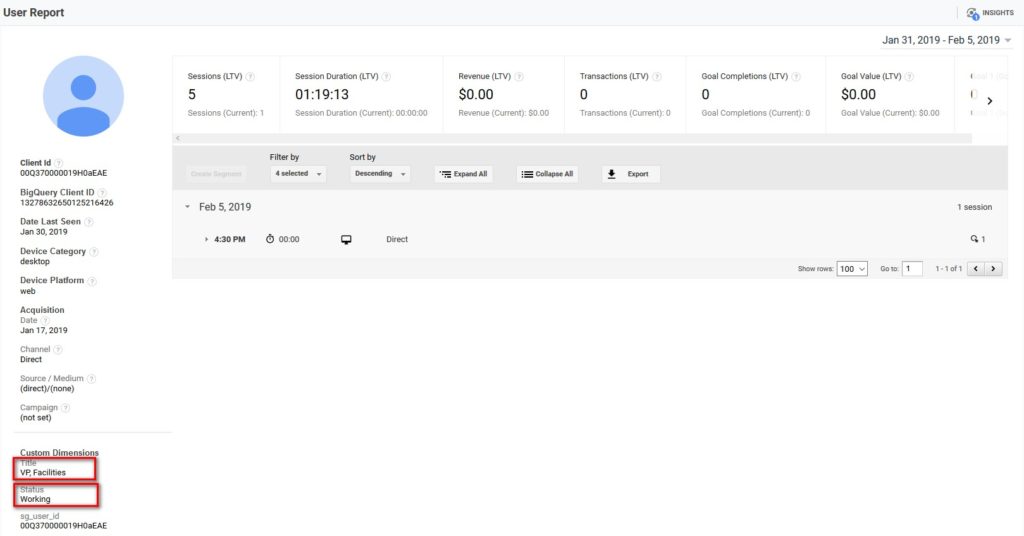Click the sg_user_id value at bottom
Screen dimensions: 1024x536
point(63,526)
